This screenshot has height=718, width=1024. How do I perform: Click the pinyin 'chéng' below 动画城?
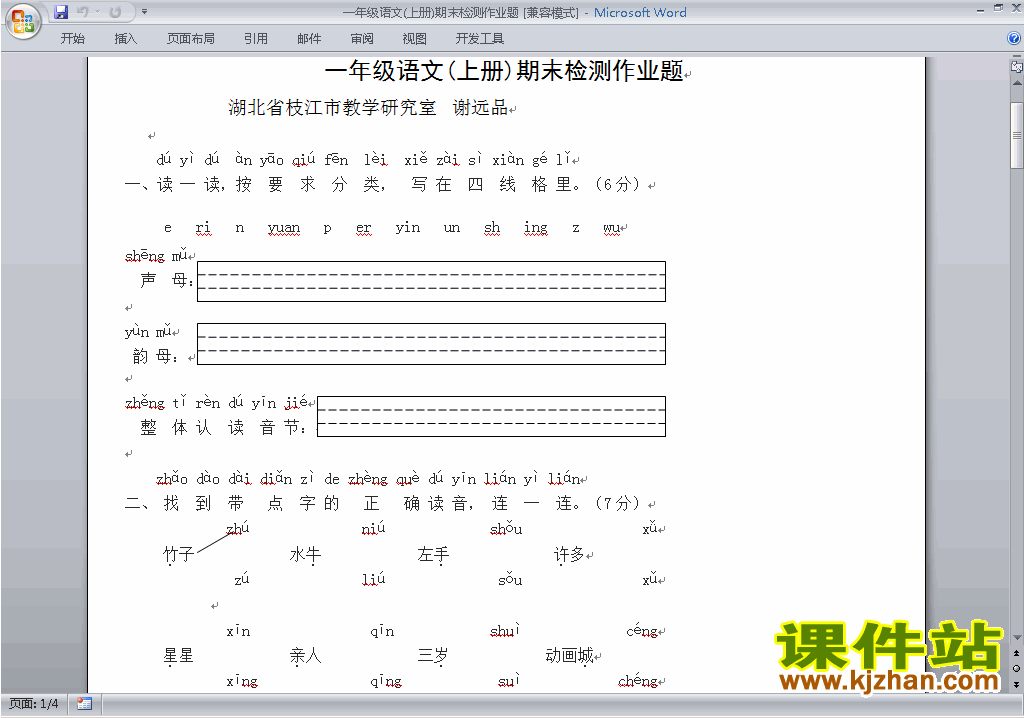tap(638, 681)
